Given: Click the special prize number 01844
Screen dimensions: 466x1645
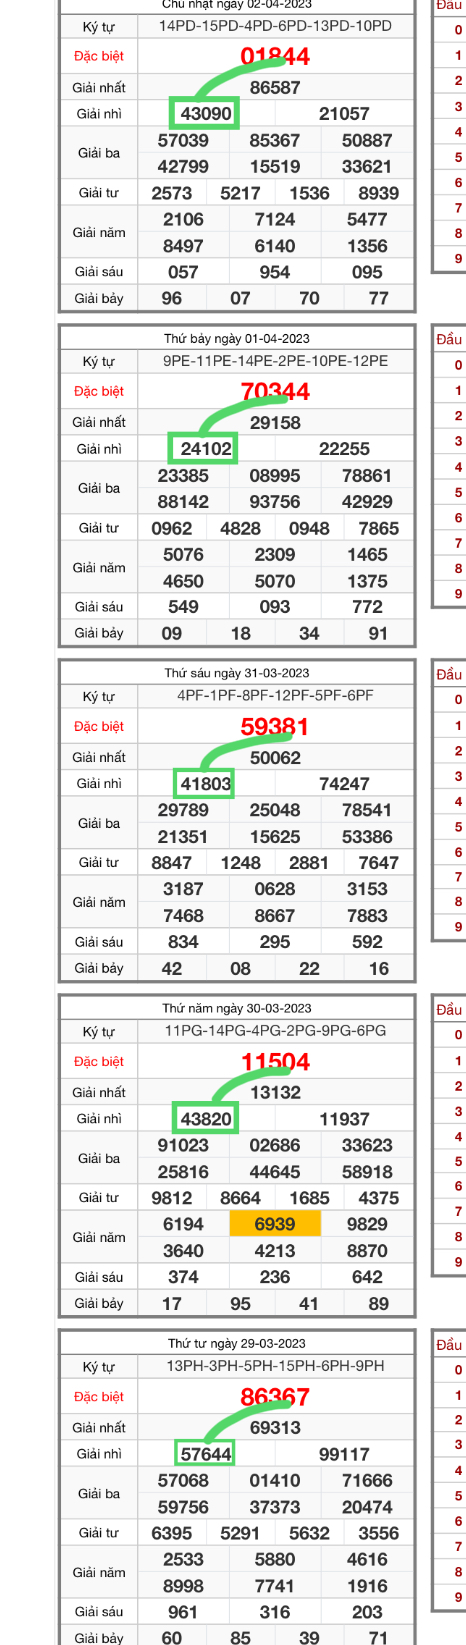Looking at the screenshot, I should [275, 57].
